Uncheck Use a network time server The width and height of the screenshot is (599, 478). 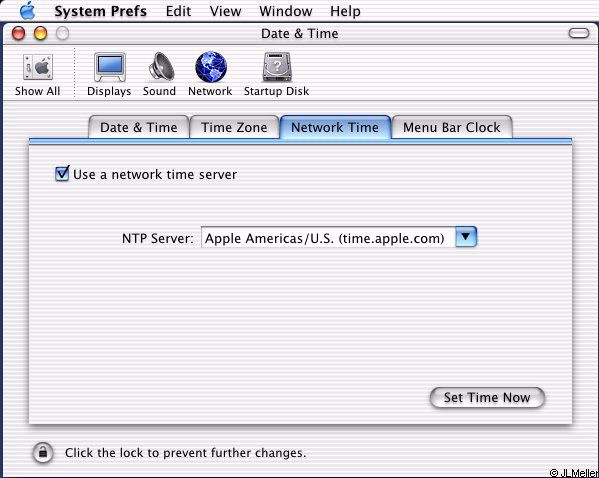(x=62, y=173)
